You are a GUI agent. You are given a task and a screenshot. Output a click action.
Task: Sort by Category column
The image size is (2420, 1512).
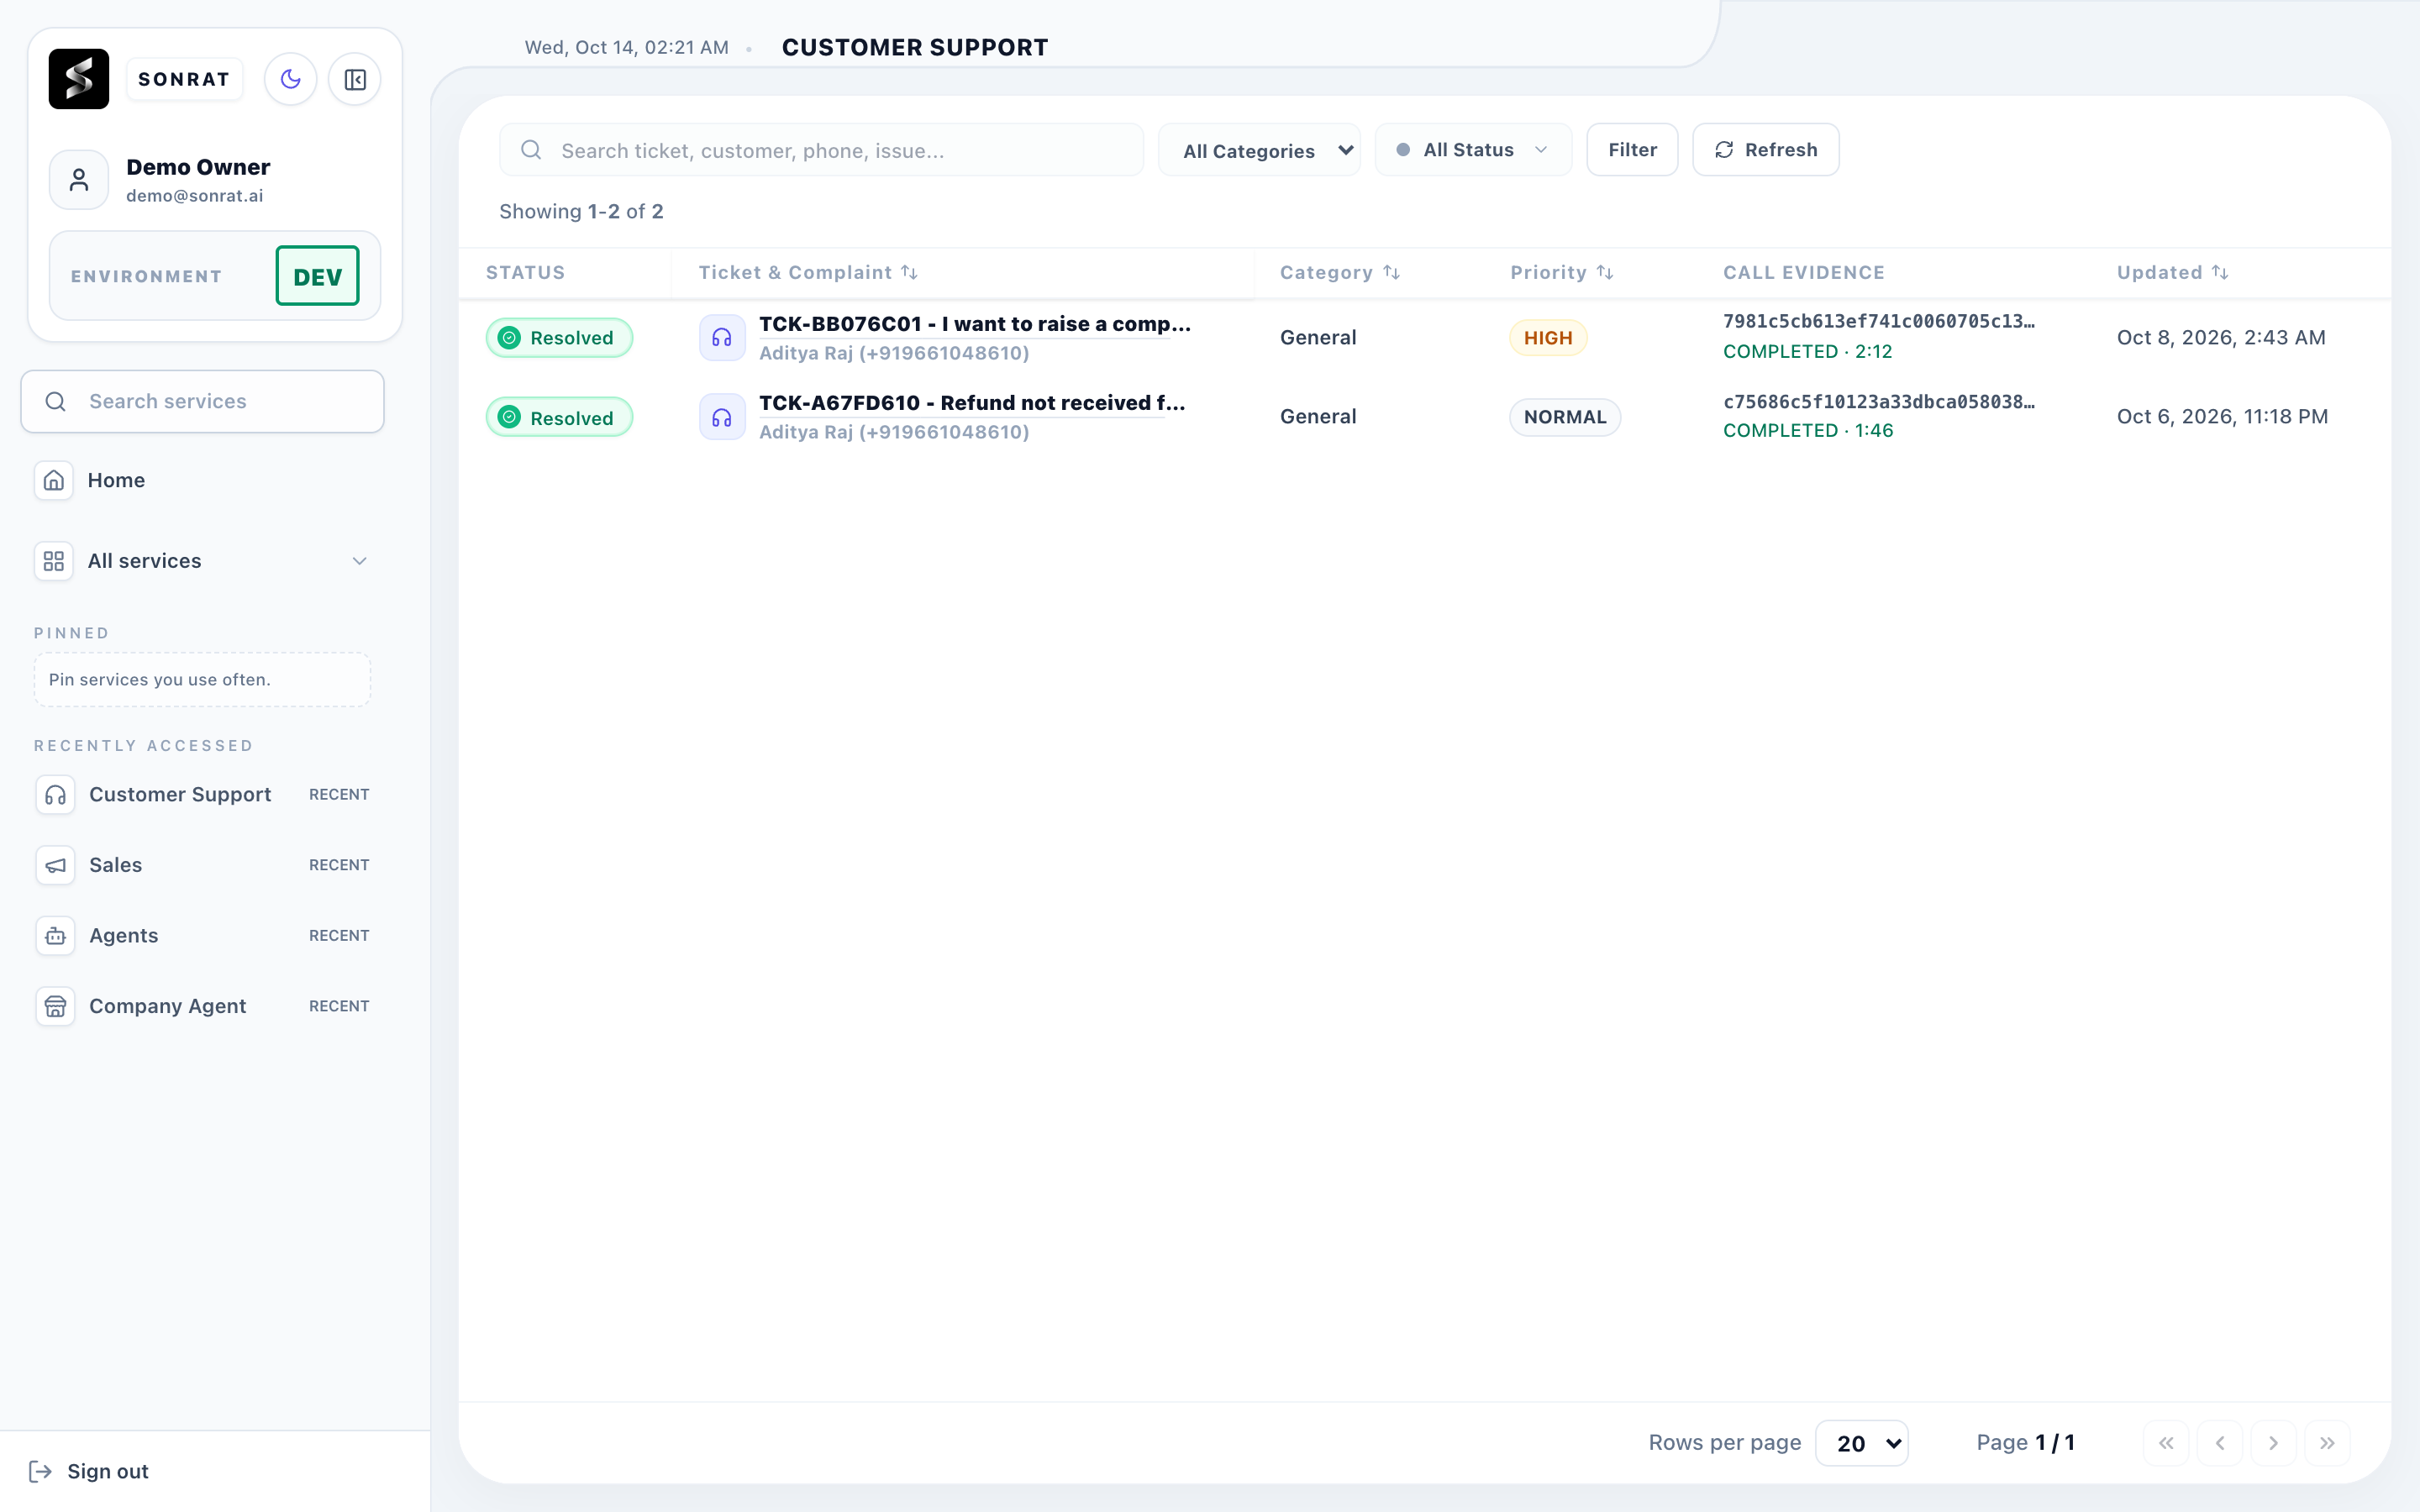tap(1340, 273)
